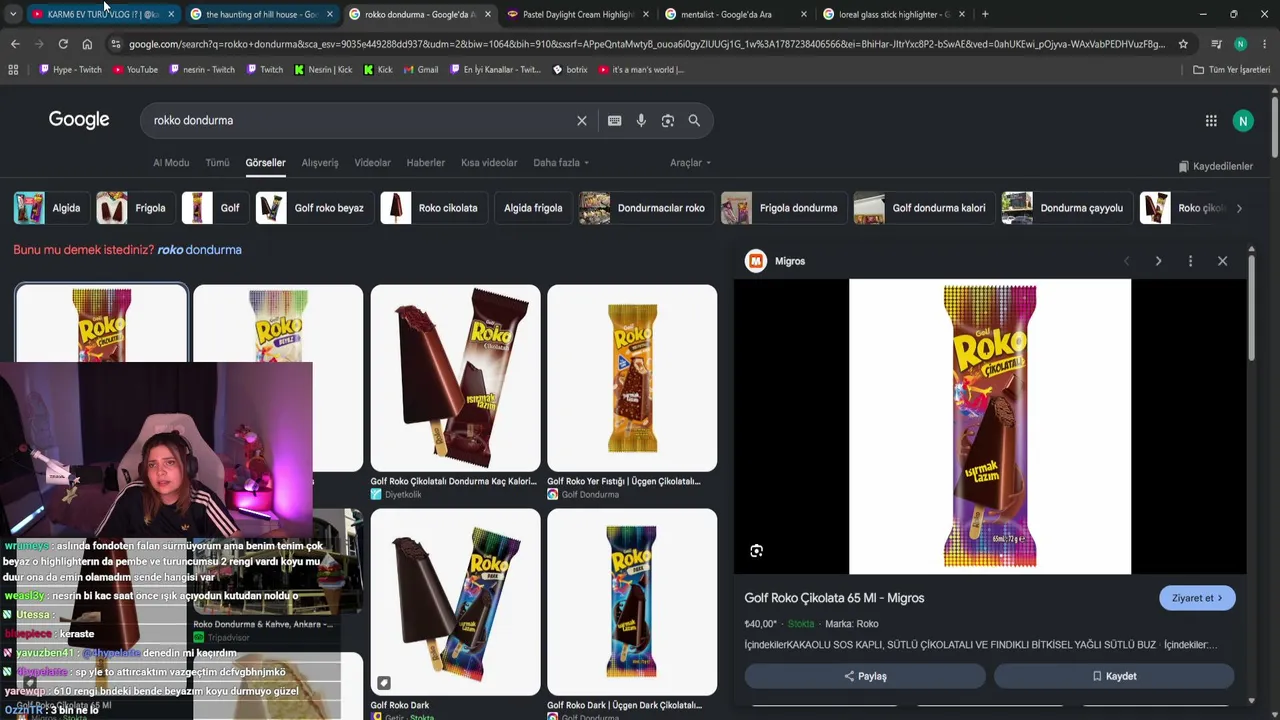Open the on-screen keyboard input tool
Image resolution: width=1280 pixels, height=720 pixels.
[x=614, y=121]
